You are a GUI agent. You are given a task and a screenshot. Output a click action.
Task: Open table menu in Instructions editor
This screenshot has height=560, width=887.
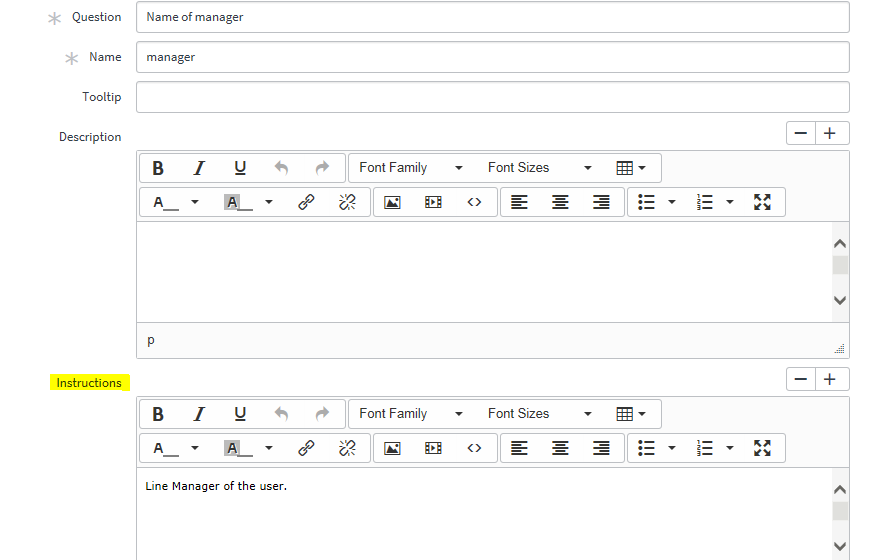[x=631, y=414]
